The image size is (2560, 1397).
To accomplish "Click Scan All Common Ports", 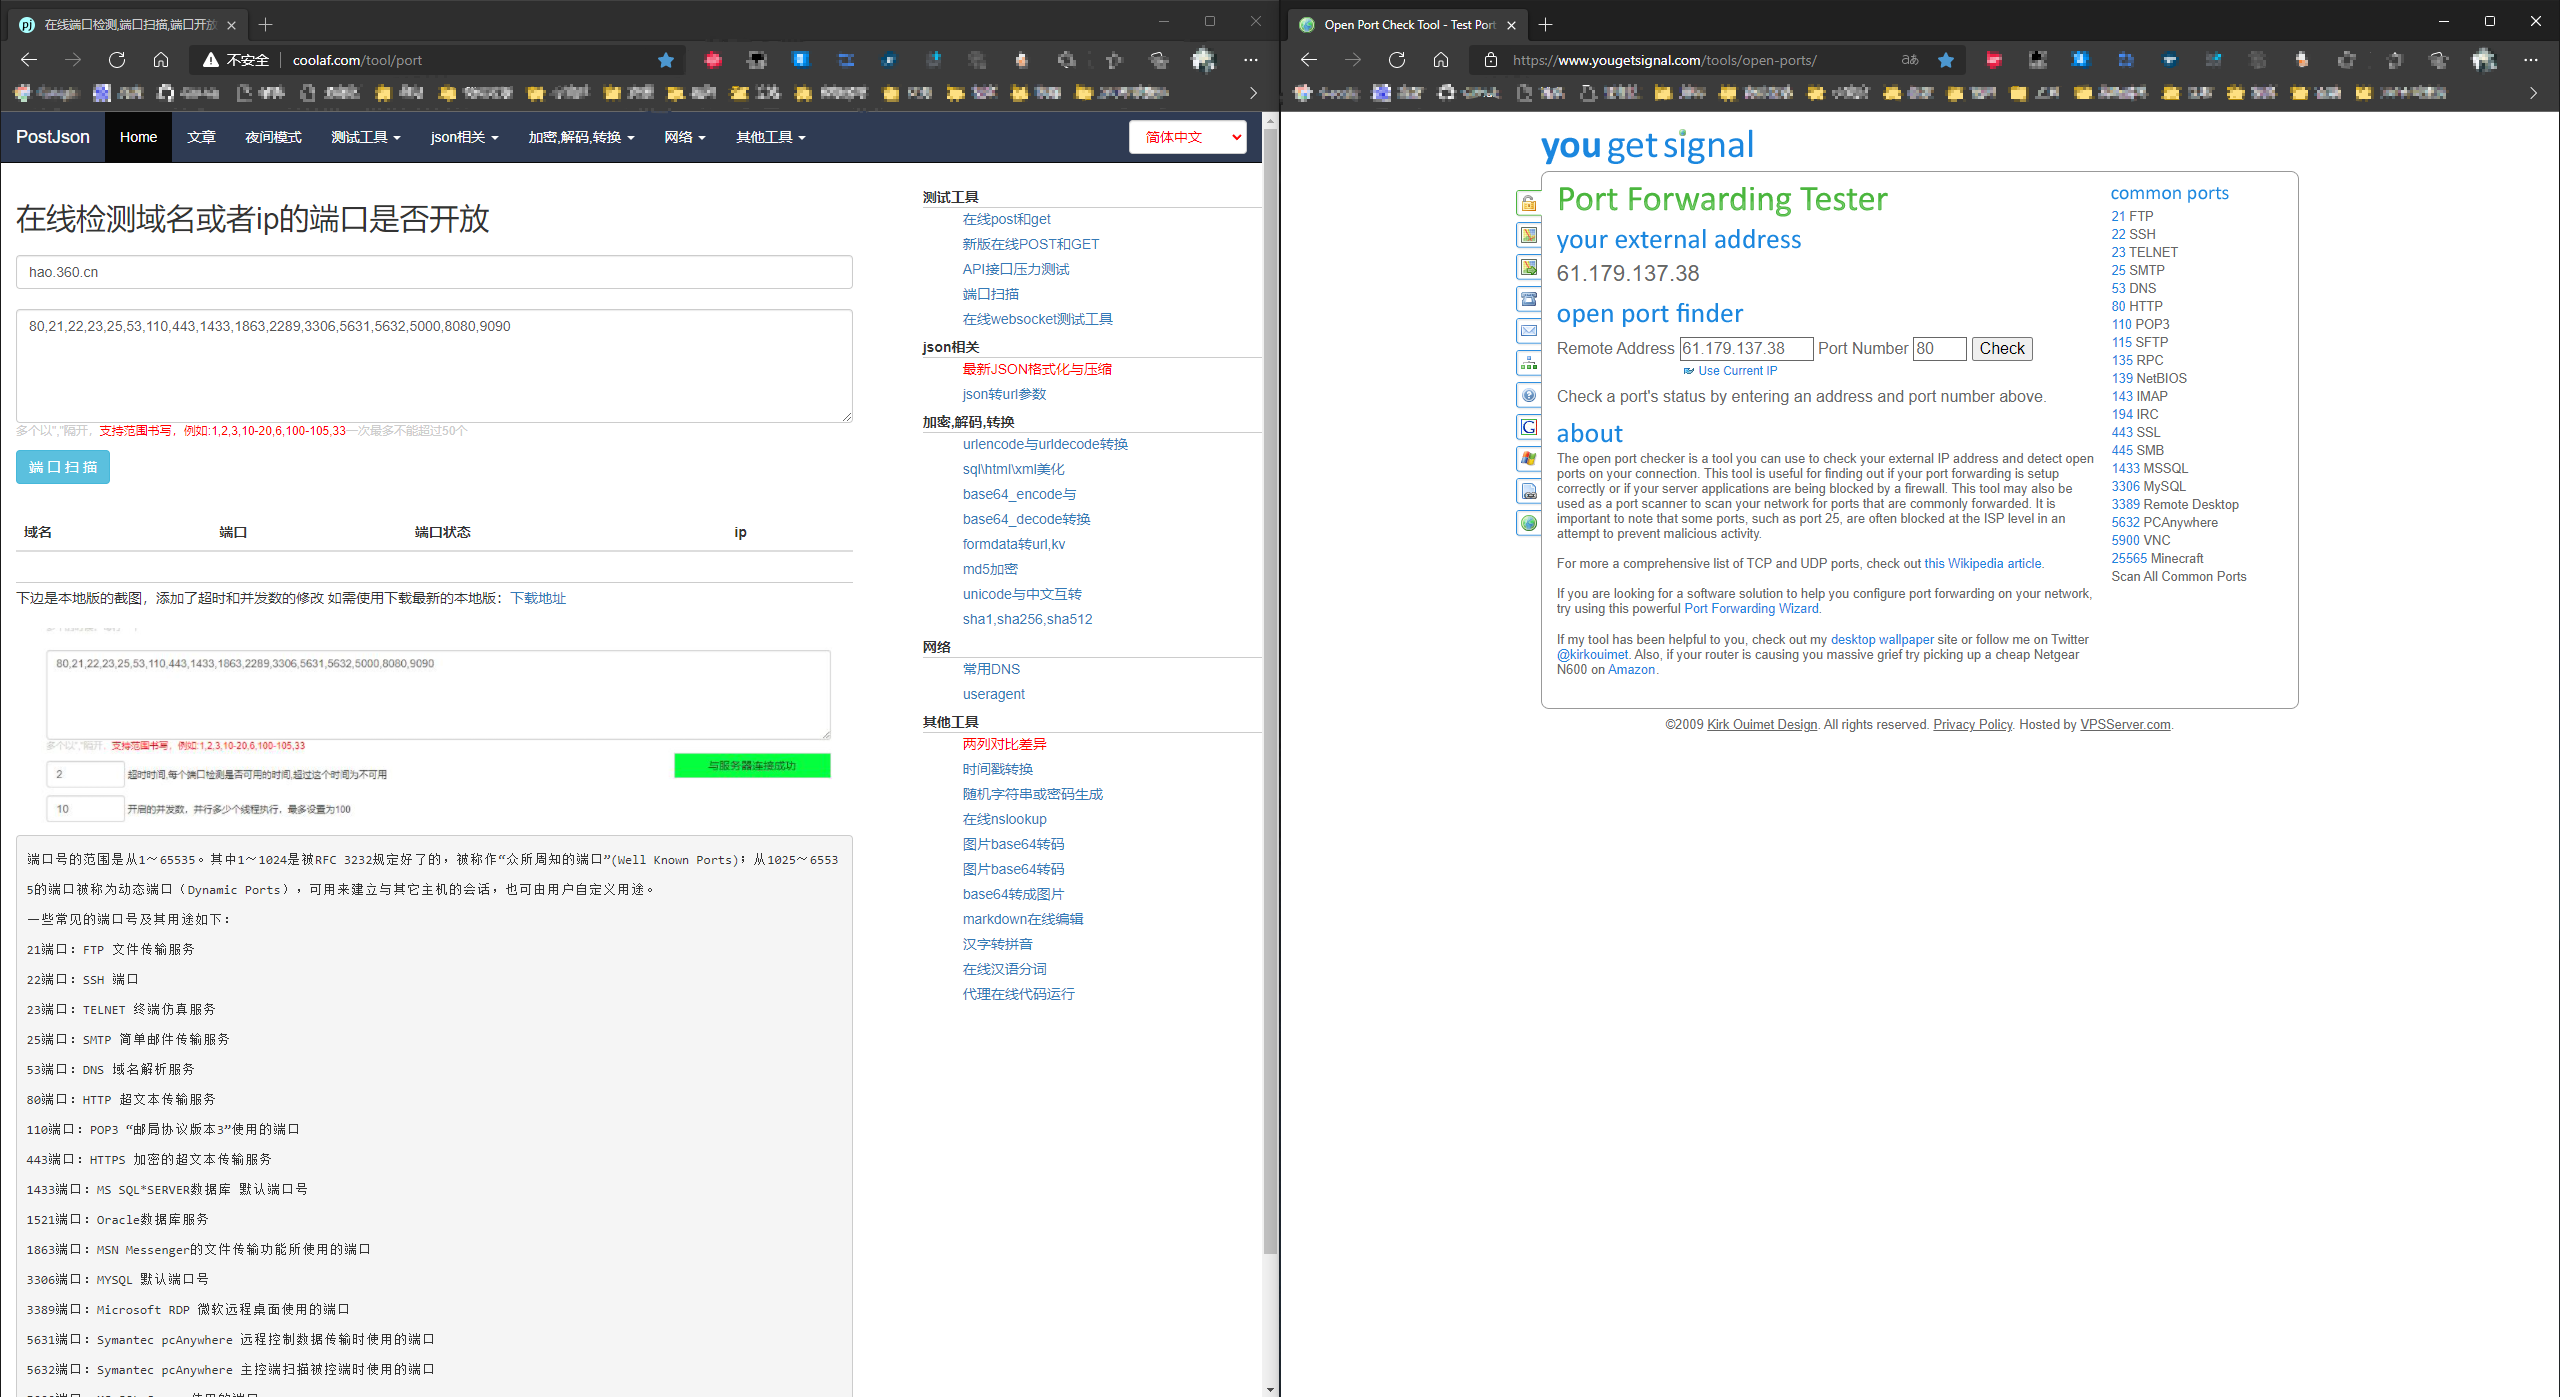I will click(x=2178, y=576).
